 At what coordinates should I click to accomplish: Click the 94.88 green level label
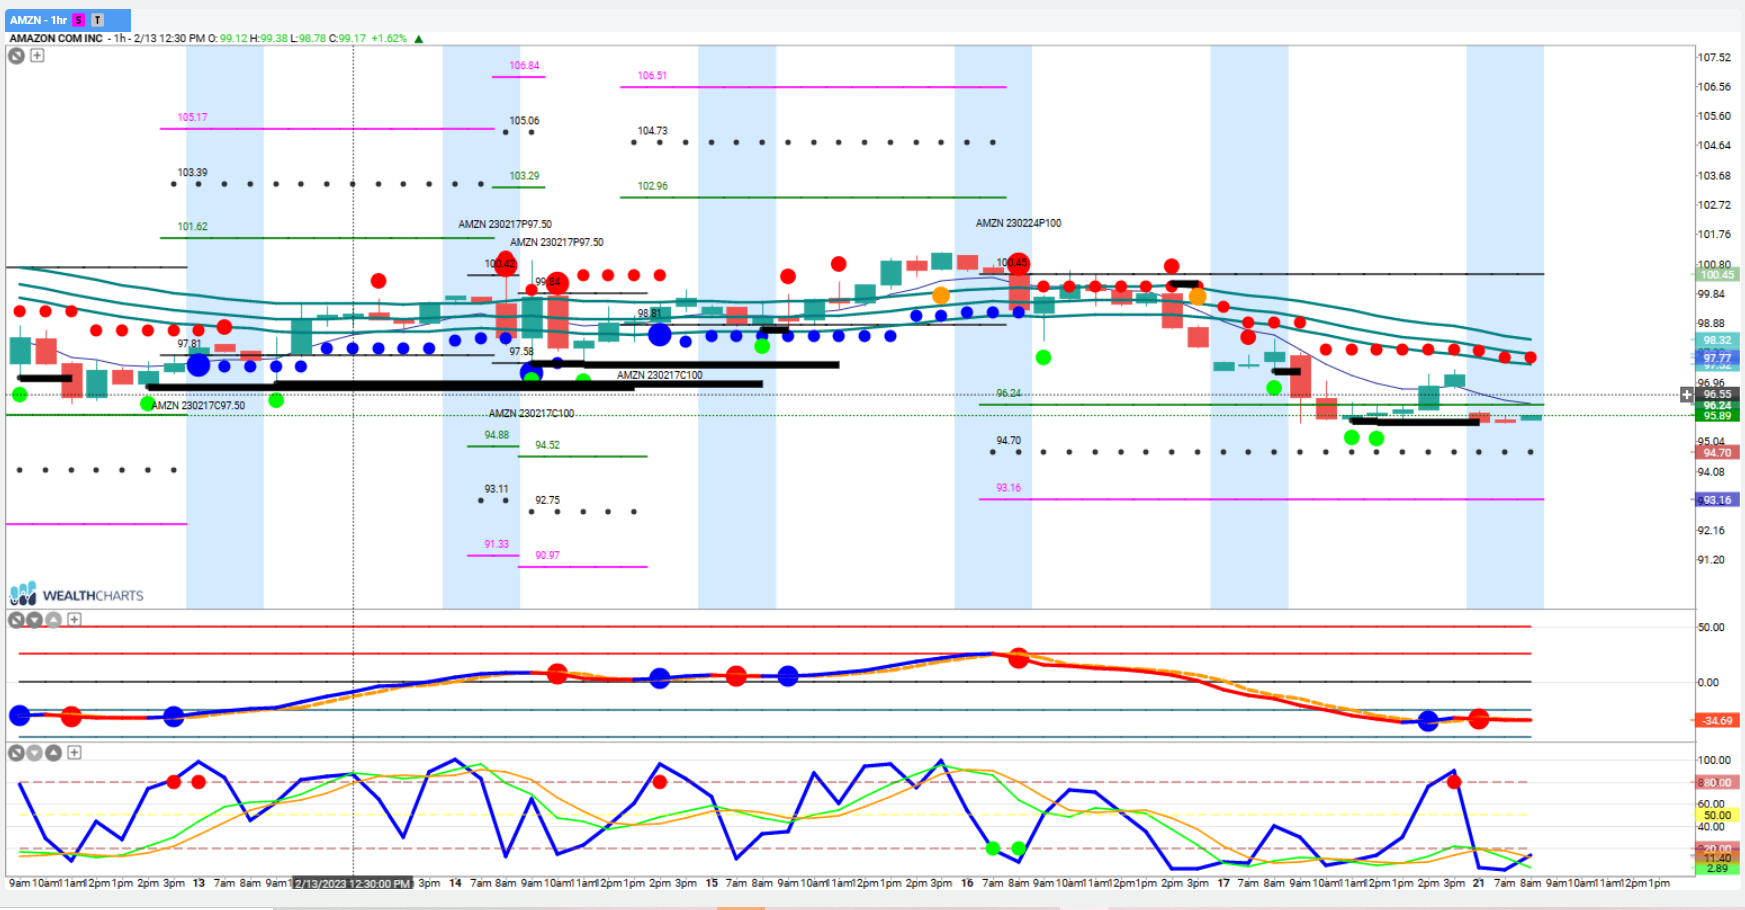[496, 435]
